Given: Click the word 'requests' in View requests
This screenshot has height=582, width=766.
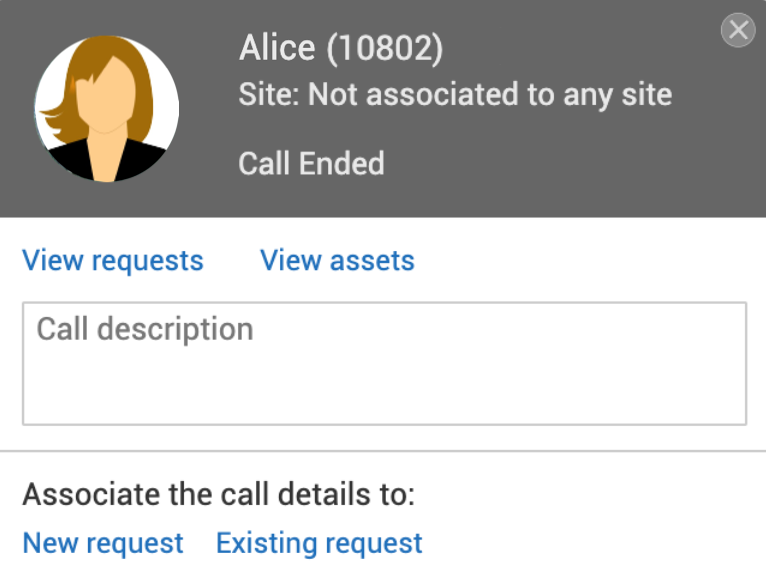Looking at the screenshot, I should click(x=147, y=261).
